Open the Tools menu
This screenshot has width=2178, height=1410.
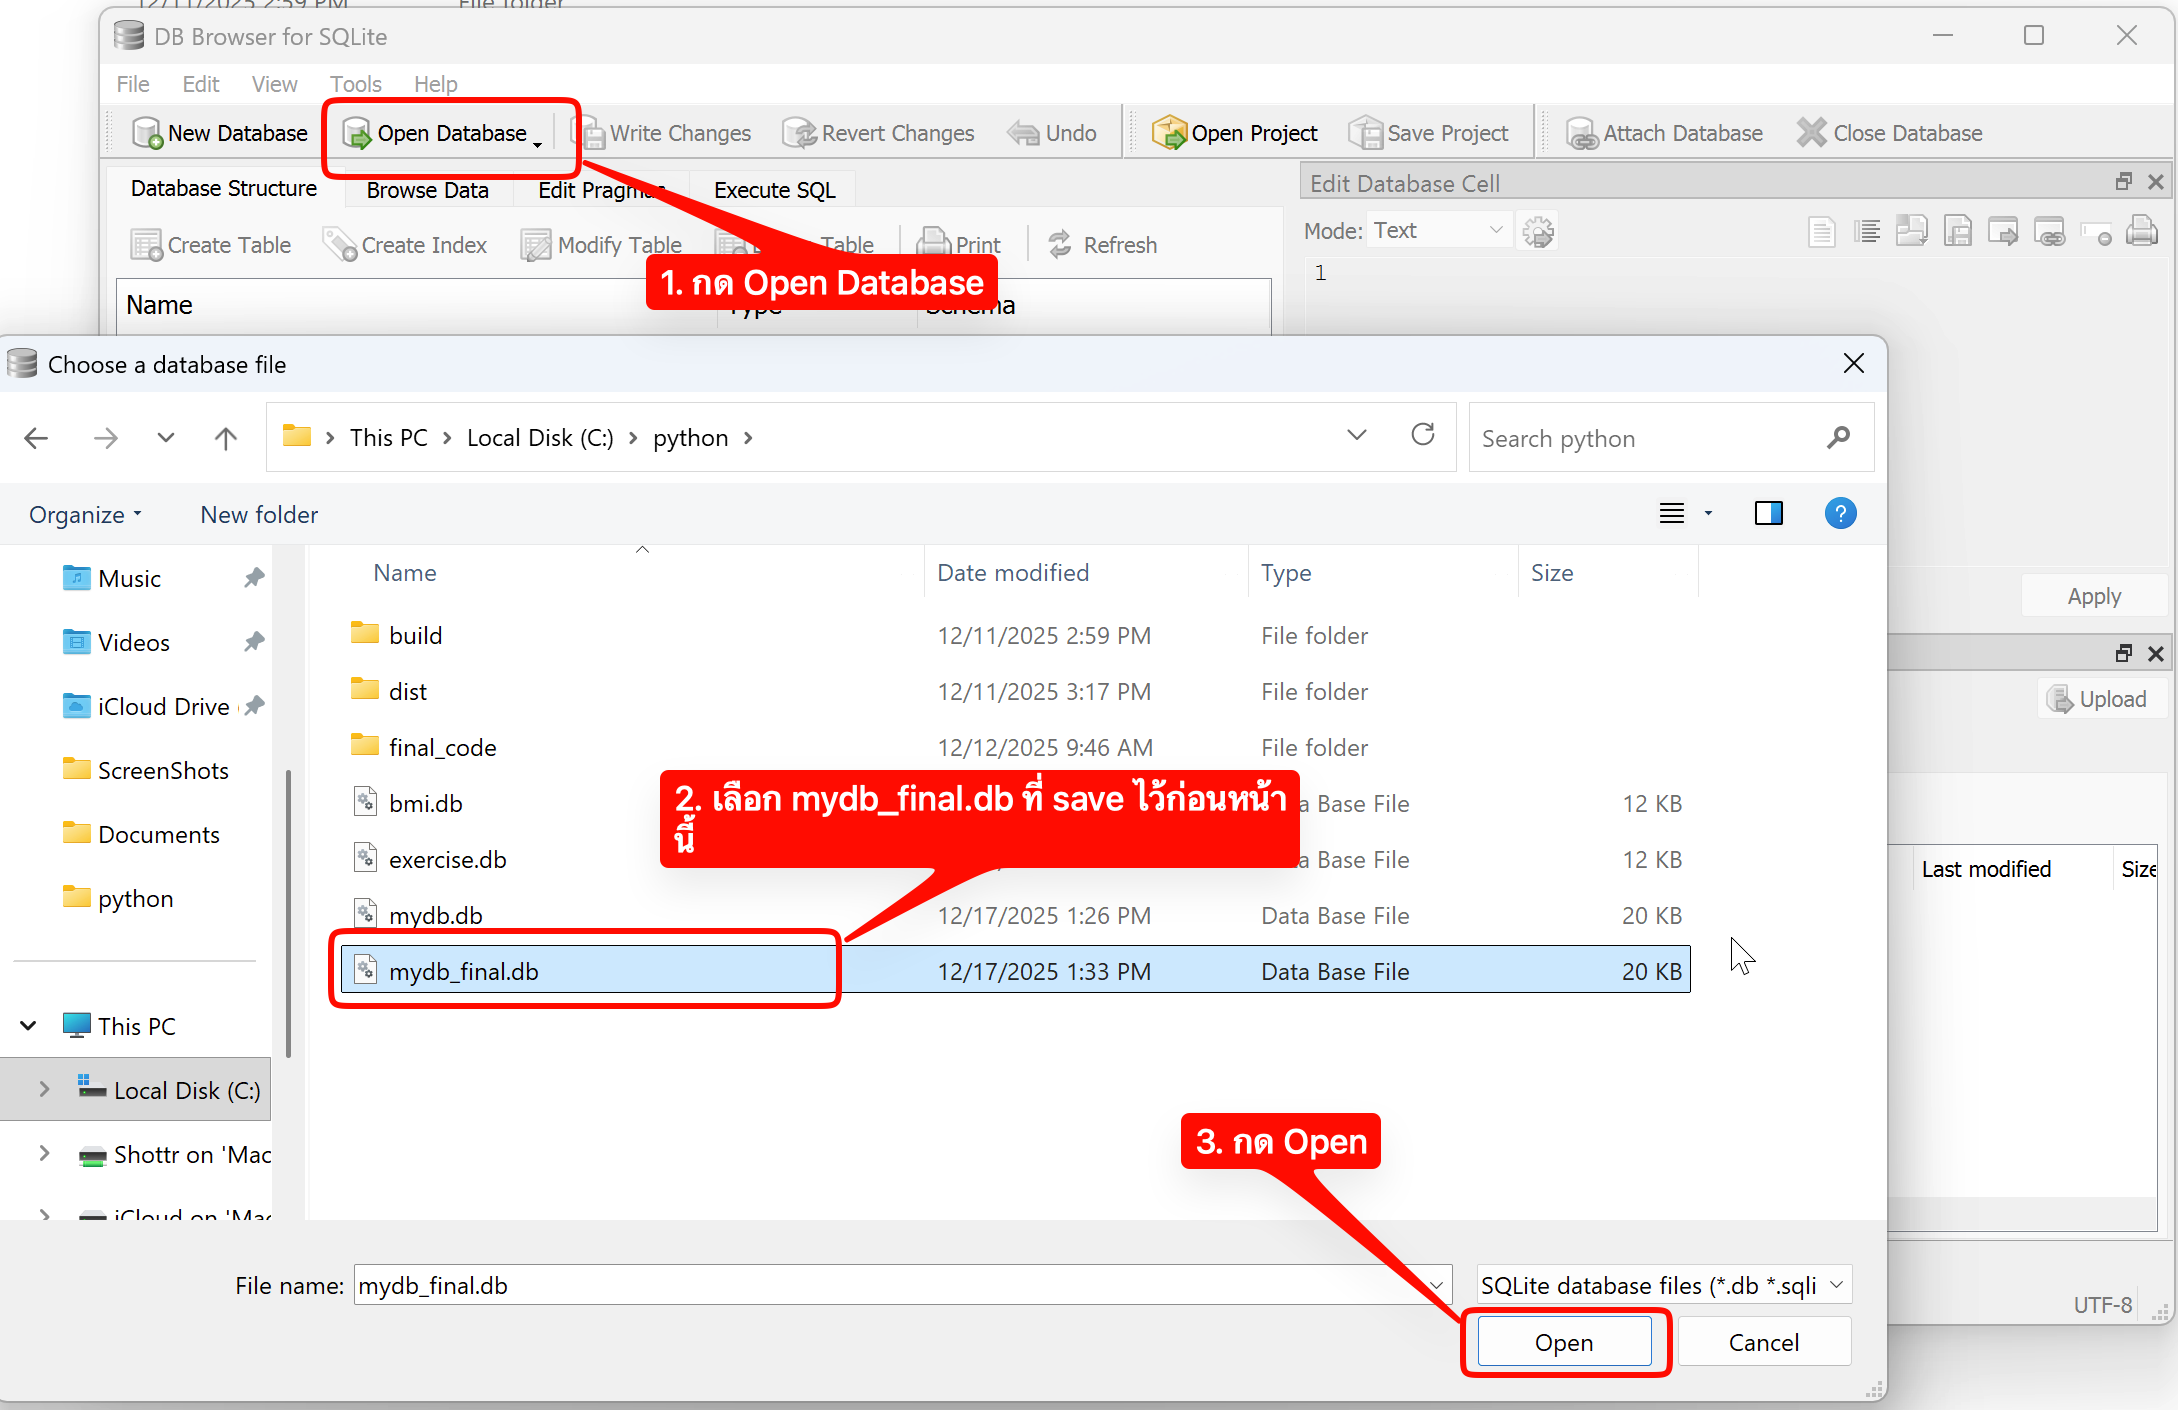coord(355,84)
